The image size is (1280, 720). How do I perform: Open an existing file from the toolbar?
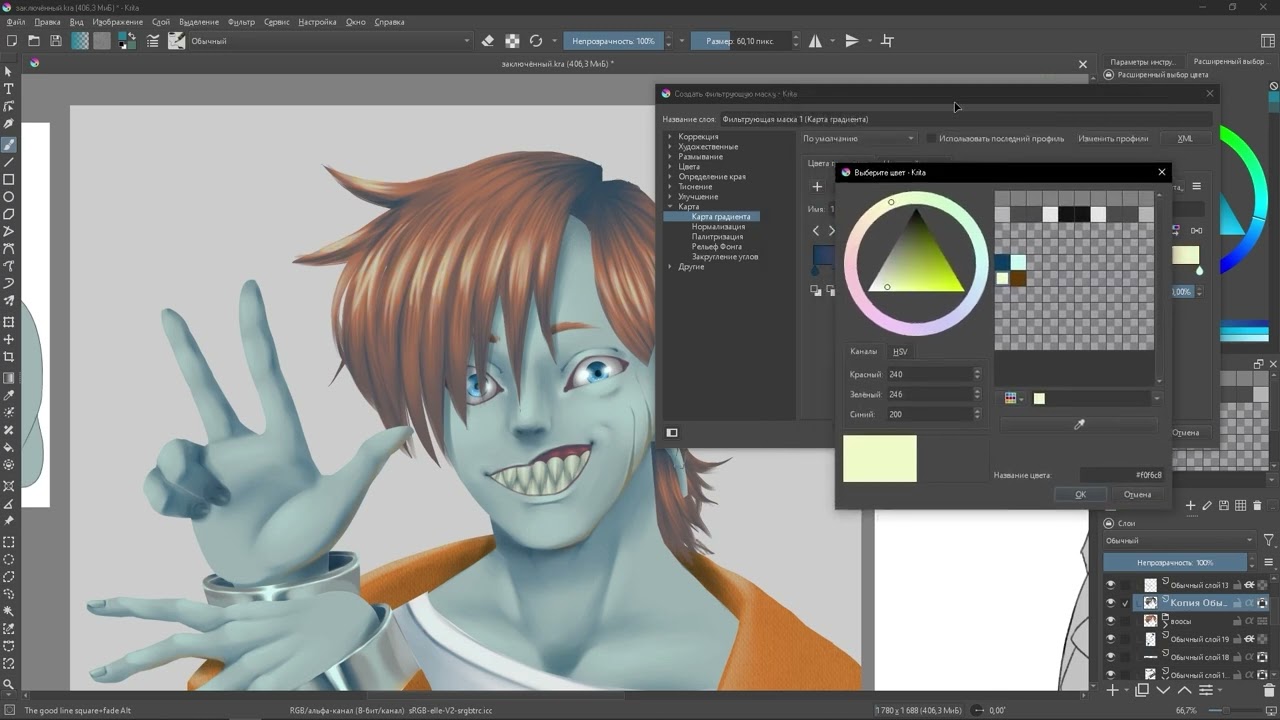pyautogui.click(x=34, y=41)
